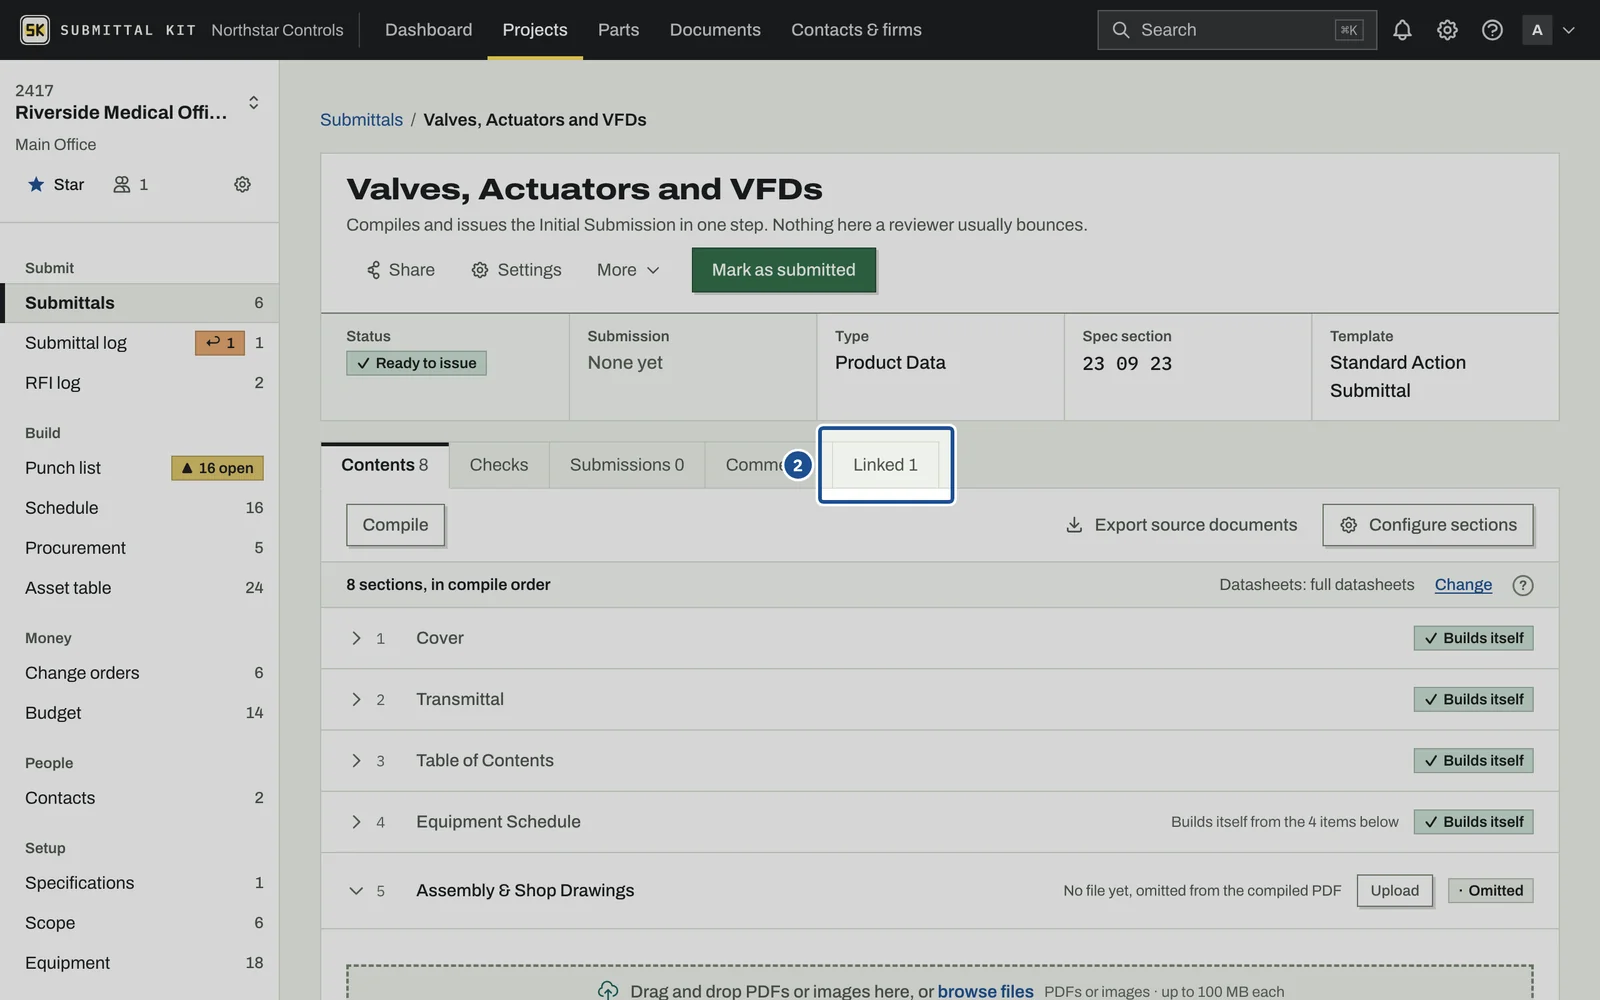The width and height of the screenshot is (1600, 1000).
Task: Click browse files link
Action: [x=985, y=991]
